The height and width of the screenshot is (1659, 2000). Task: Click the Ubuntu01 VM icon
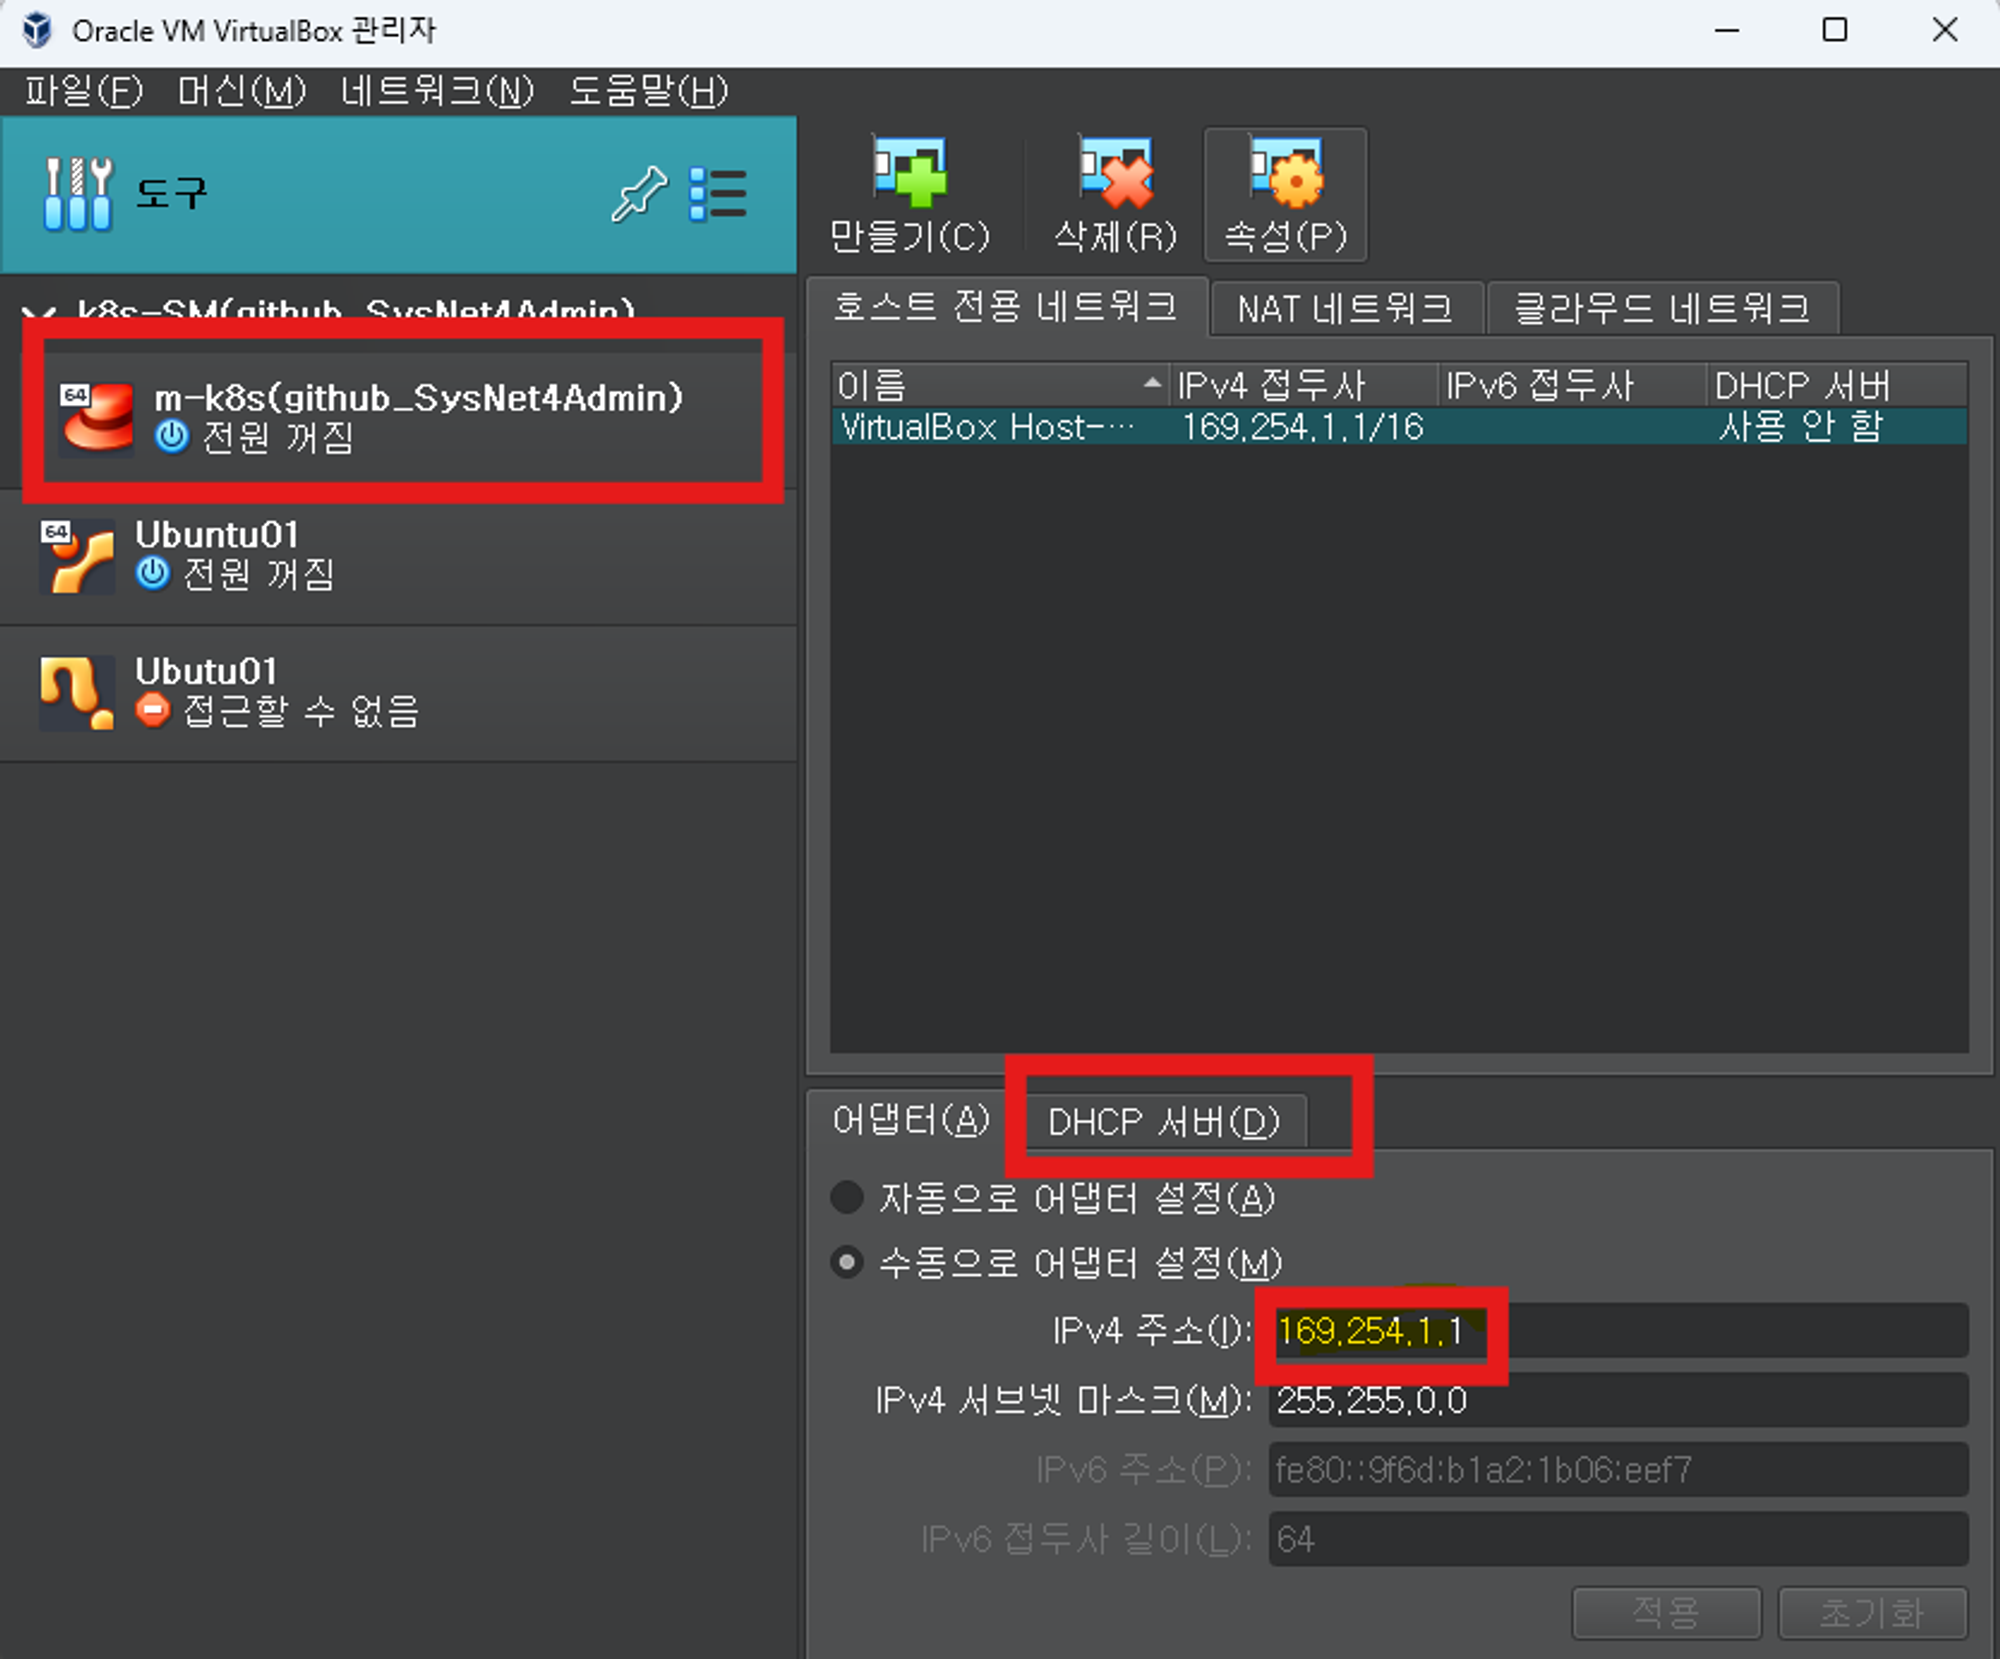click(x=76, y=556)
